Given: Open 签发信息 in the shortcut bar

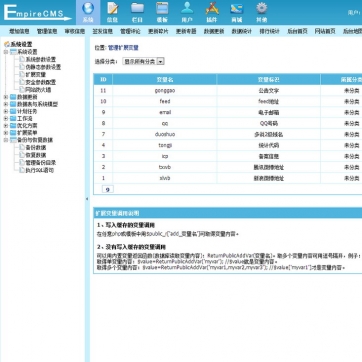Looking at the screenshot, I should point(103,31).
